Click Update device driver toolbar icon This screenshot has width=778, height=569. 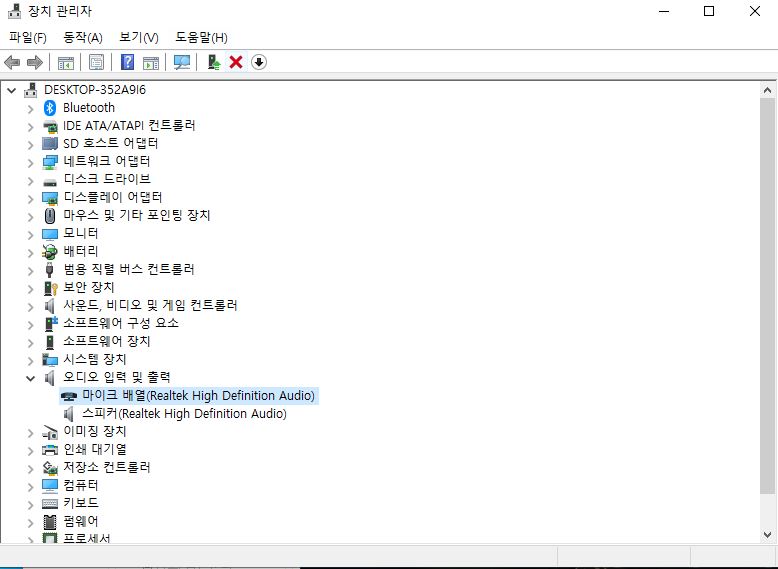click(213, 63)
